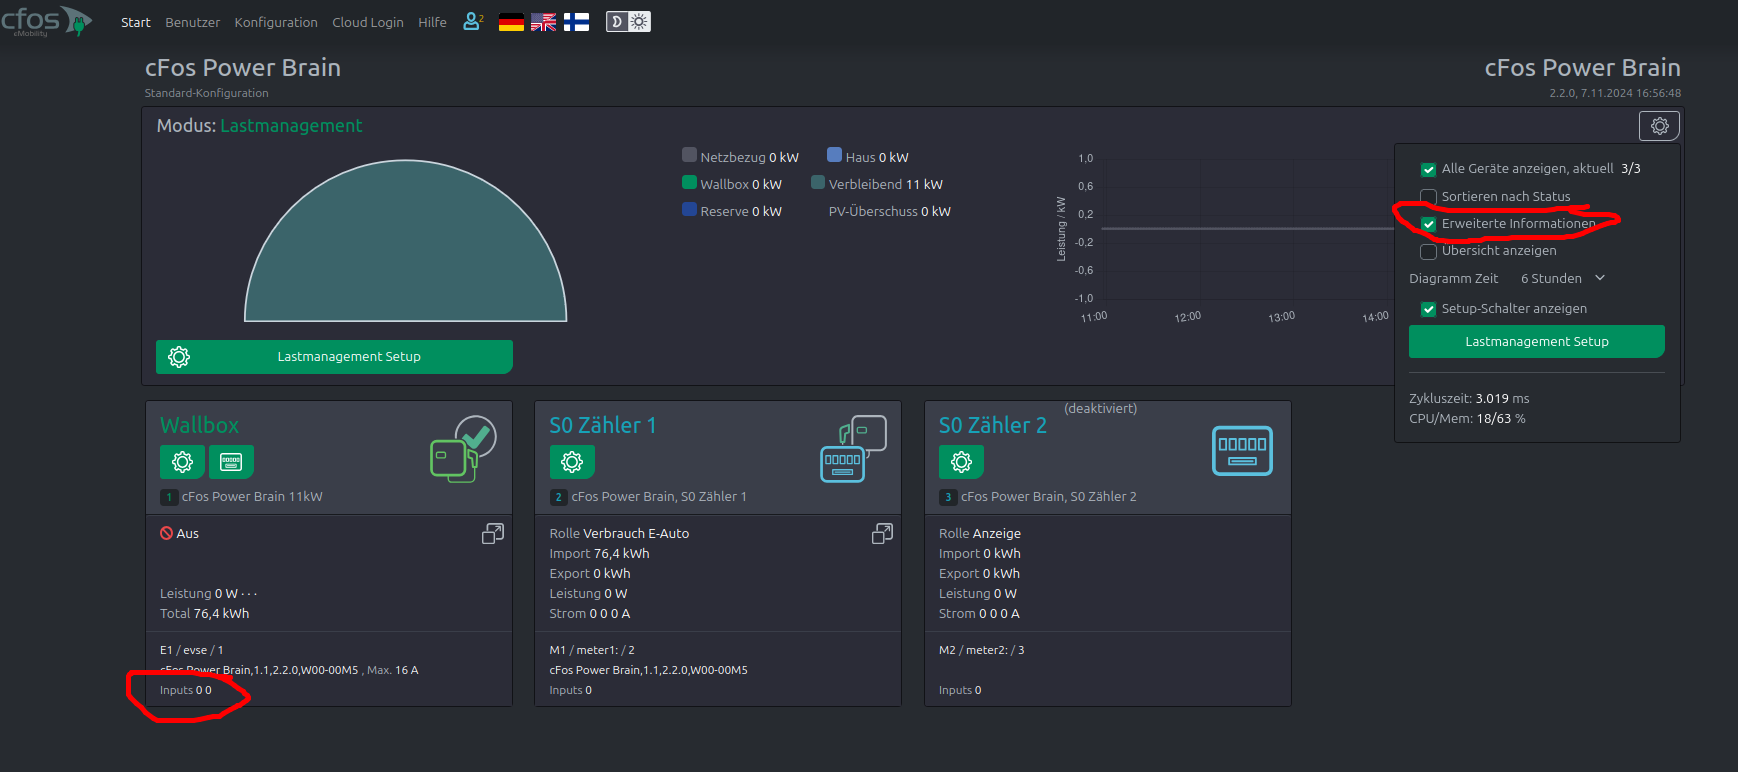This screenshot has height=772, width=1738.
Task: Switch language to Finnish flag
Action: (x=576, y=22)
